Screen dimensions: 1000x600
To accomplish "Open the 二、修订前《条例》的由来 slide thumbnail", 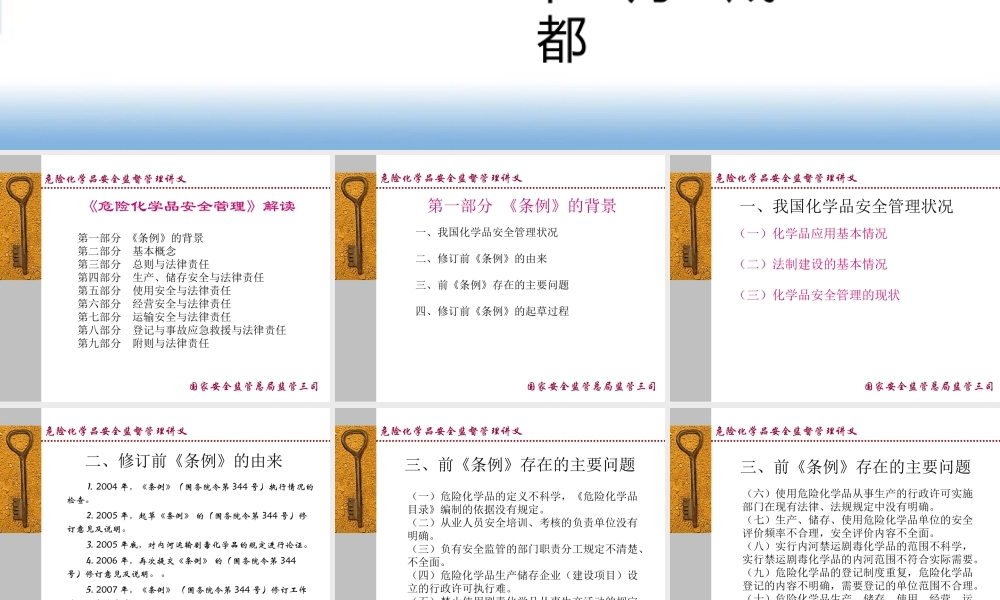I will 165,504.
